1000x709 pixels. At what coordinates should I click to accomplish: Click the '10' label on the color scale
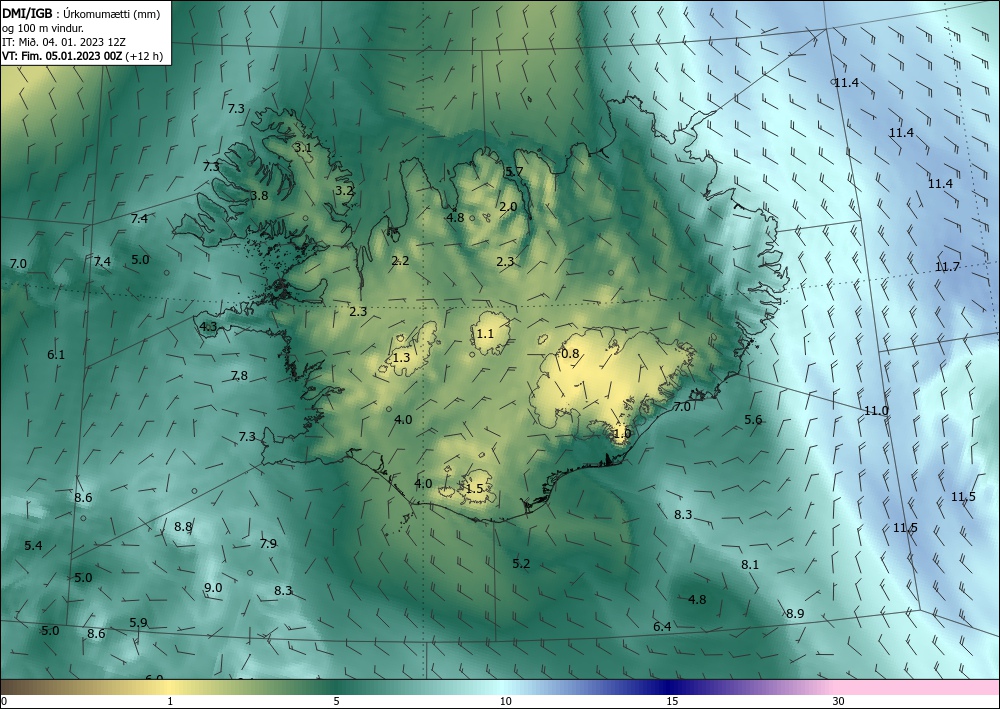505,701
